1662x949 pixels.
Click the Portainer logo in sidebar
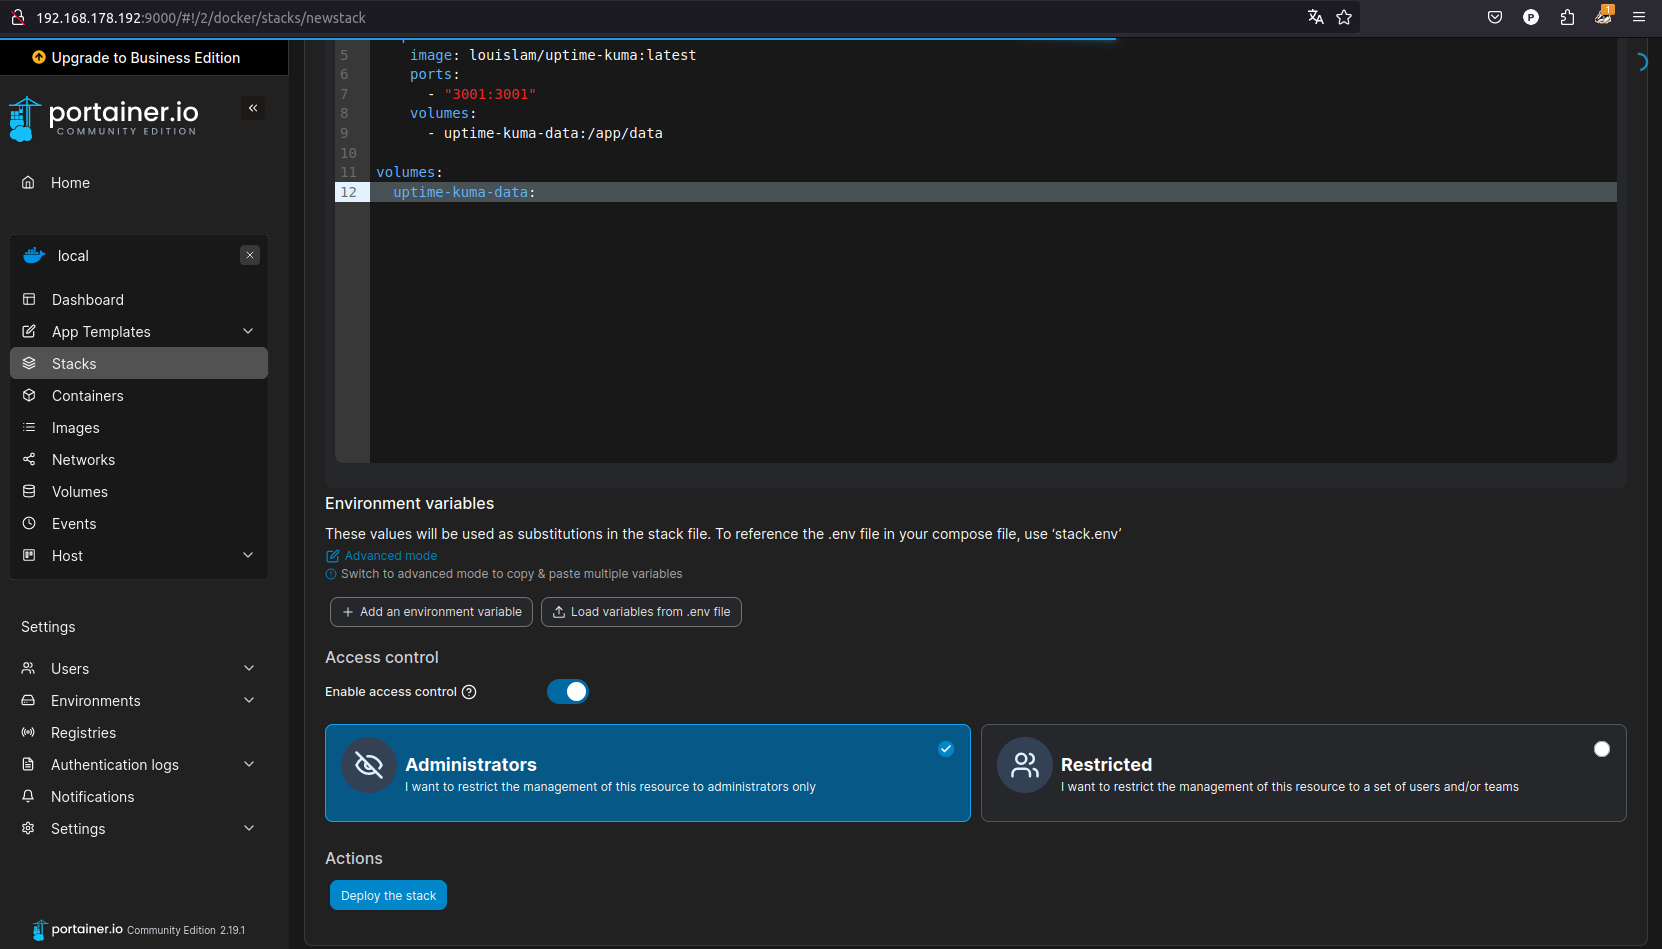click(x=104, y=118)
